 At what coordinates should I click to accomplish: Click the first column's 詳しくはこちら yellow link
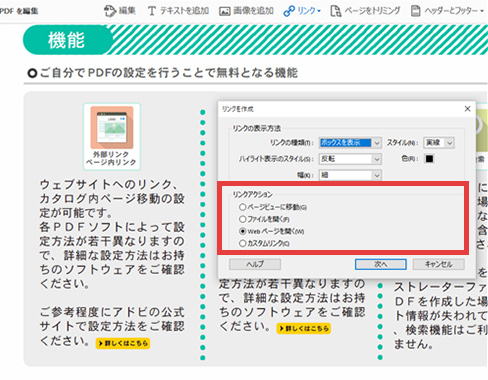point(123,343)
